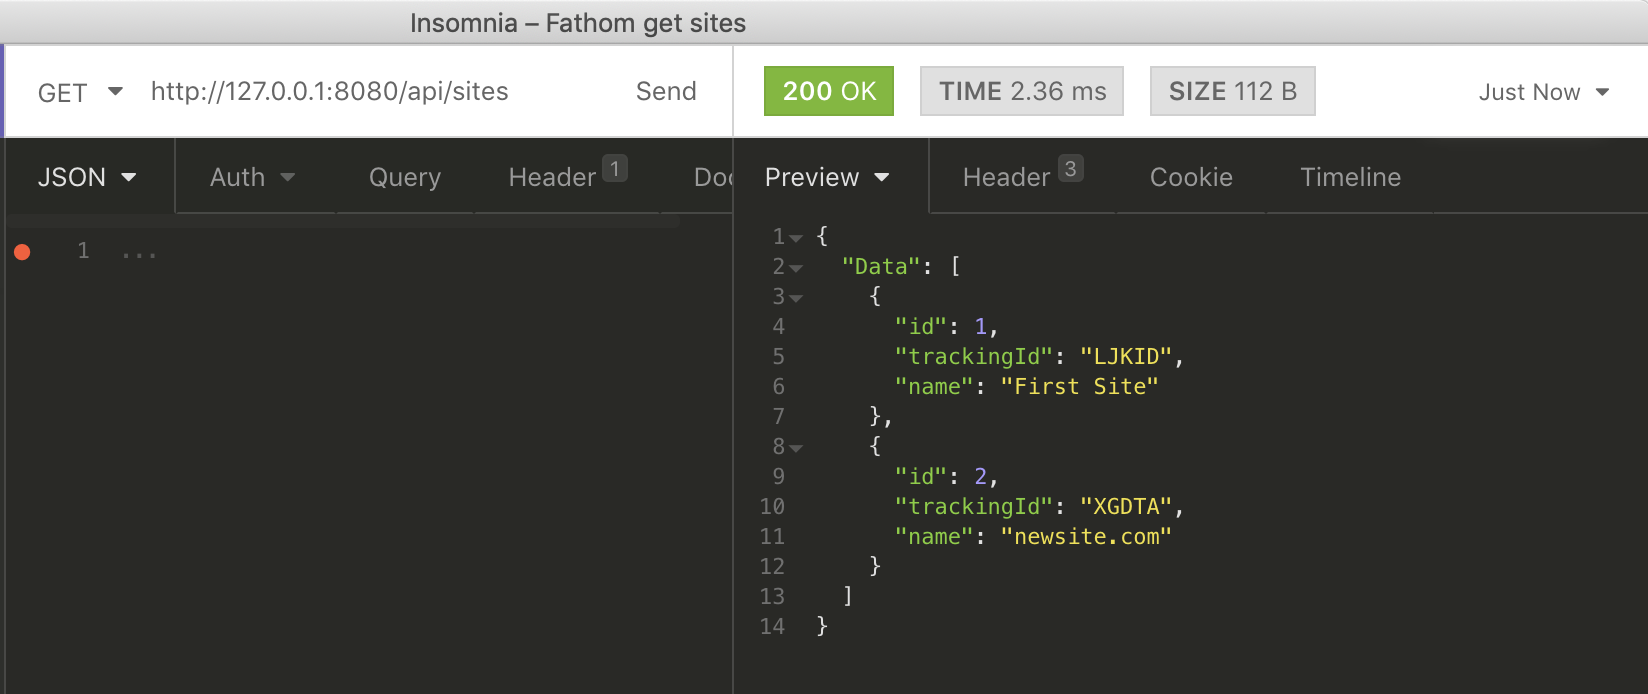Click inside the request body editor line 1

coord(400,251)
